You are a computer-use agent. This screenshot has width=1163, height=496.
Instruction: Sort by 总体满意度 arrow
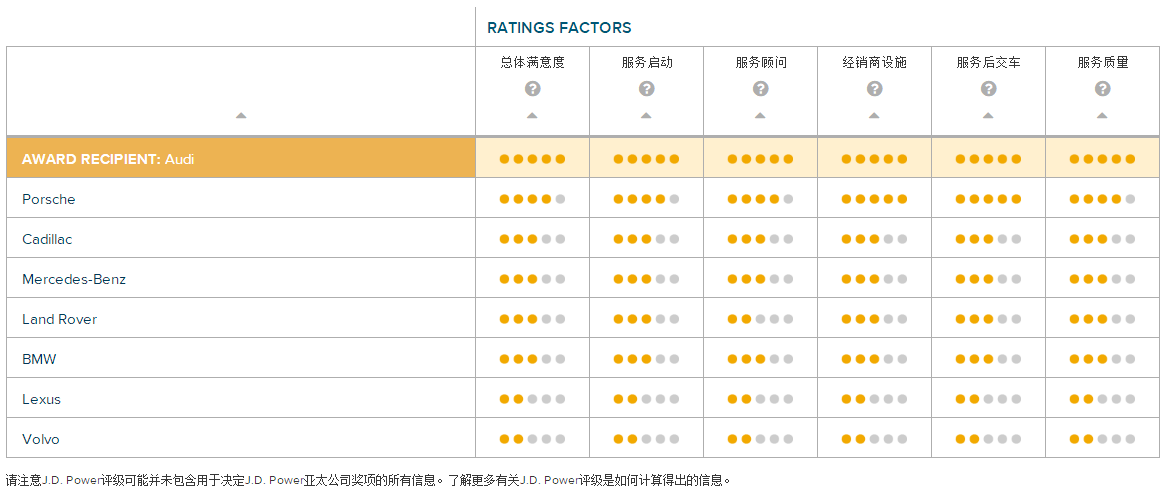[x=532, y=116]
